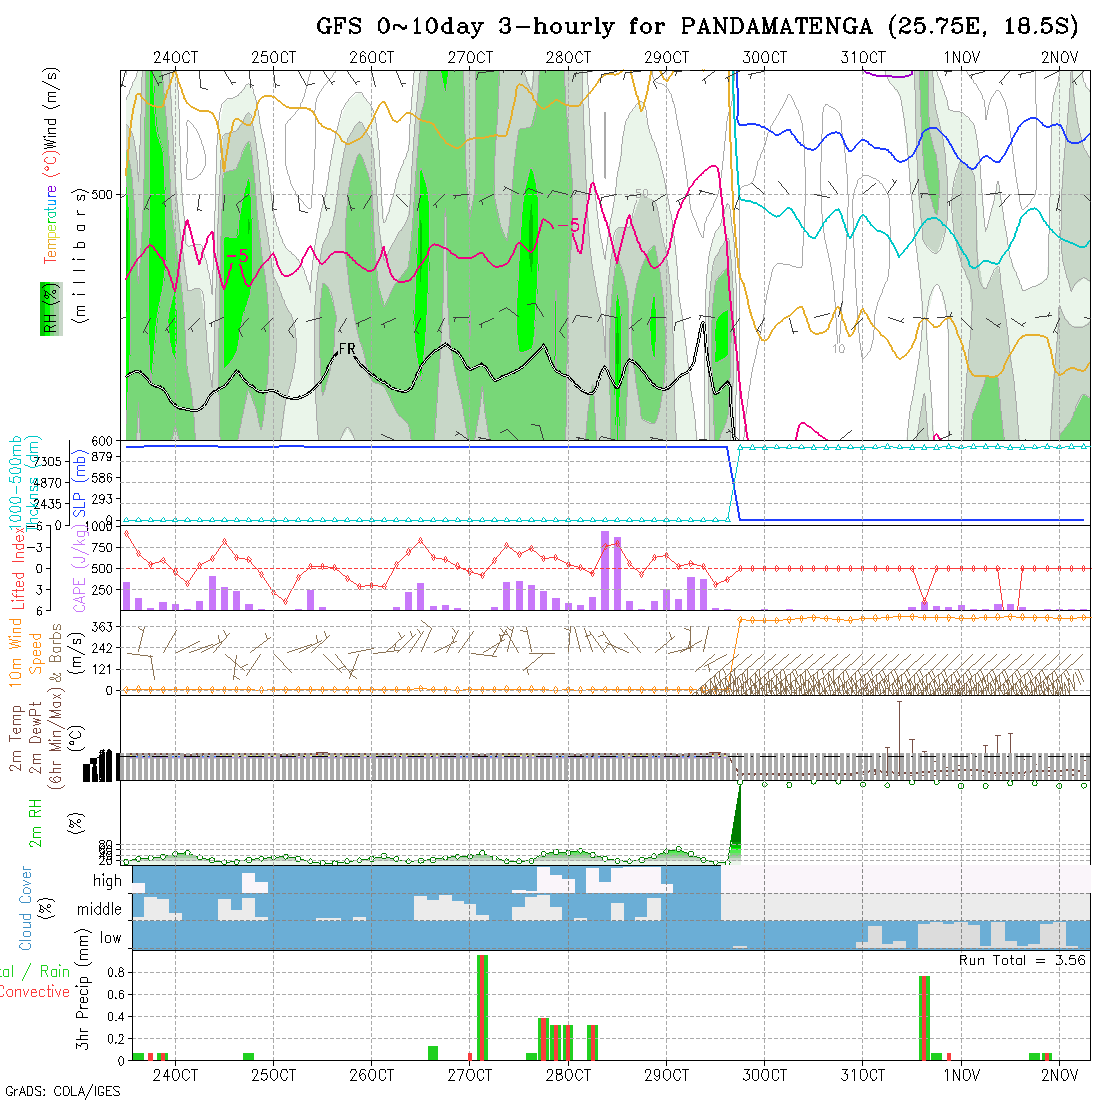
Task: Select the 2NOV label on the bottom axis
Action: coord(1059,1075)
